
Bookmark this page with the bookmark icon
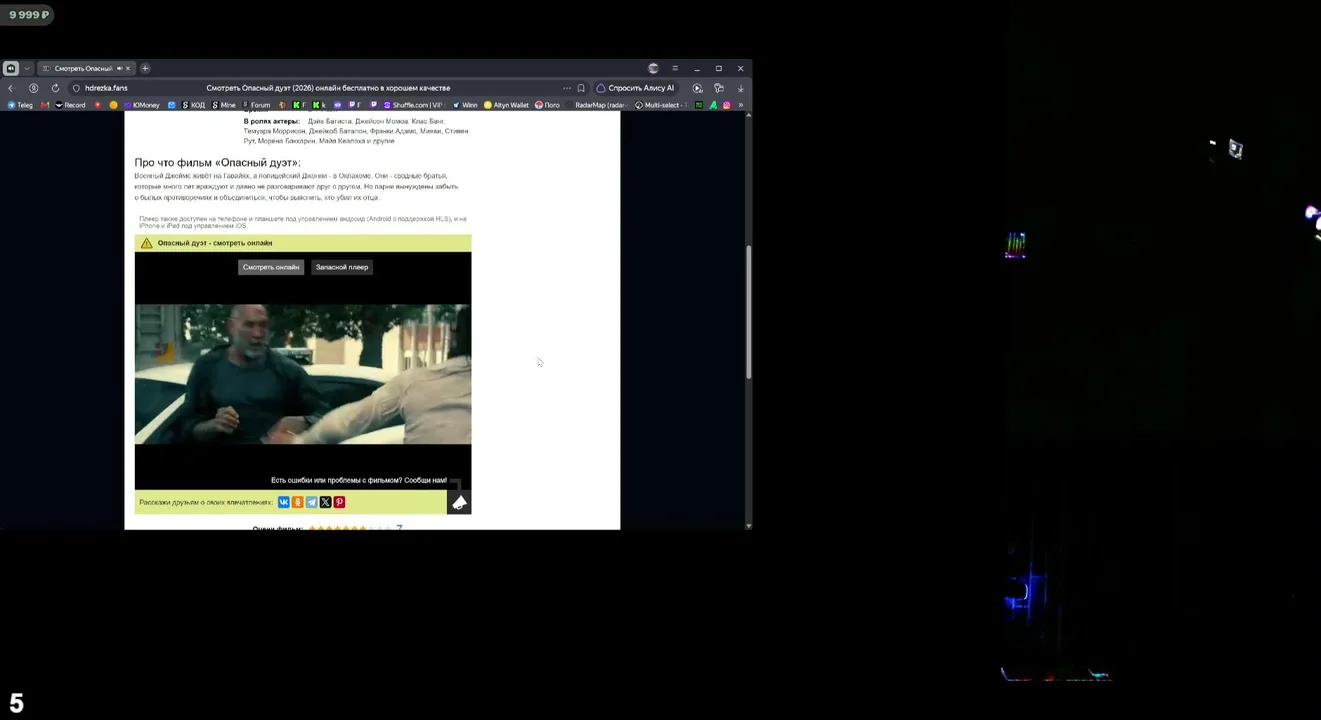click(x=581, y=88)
